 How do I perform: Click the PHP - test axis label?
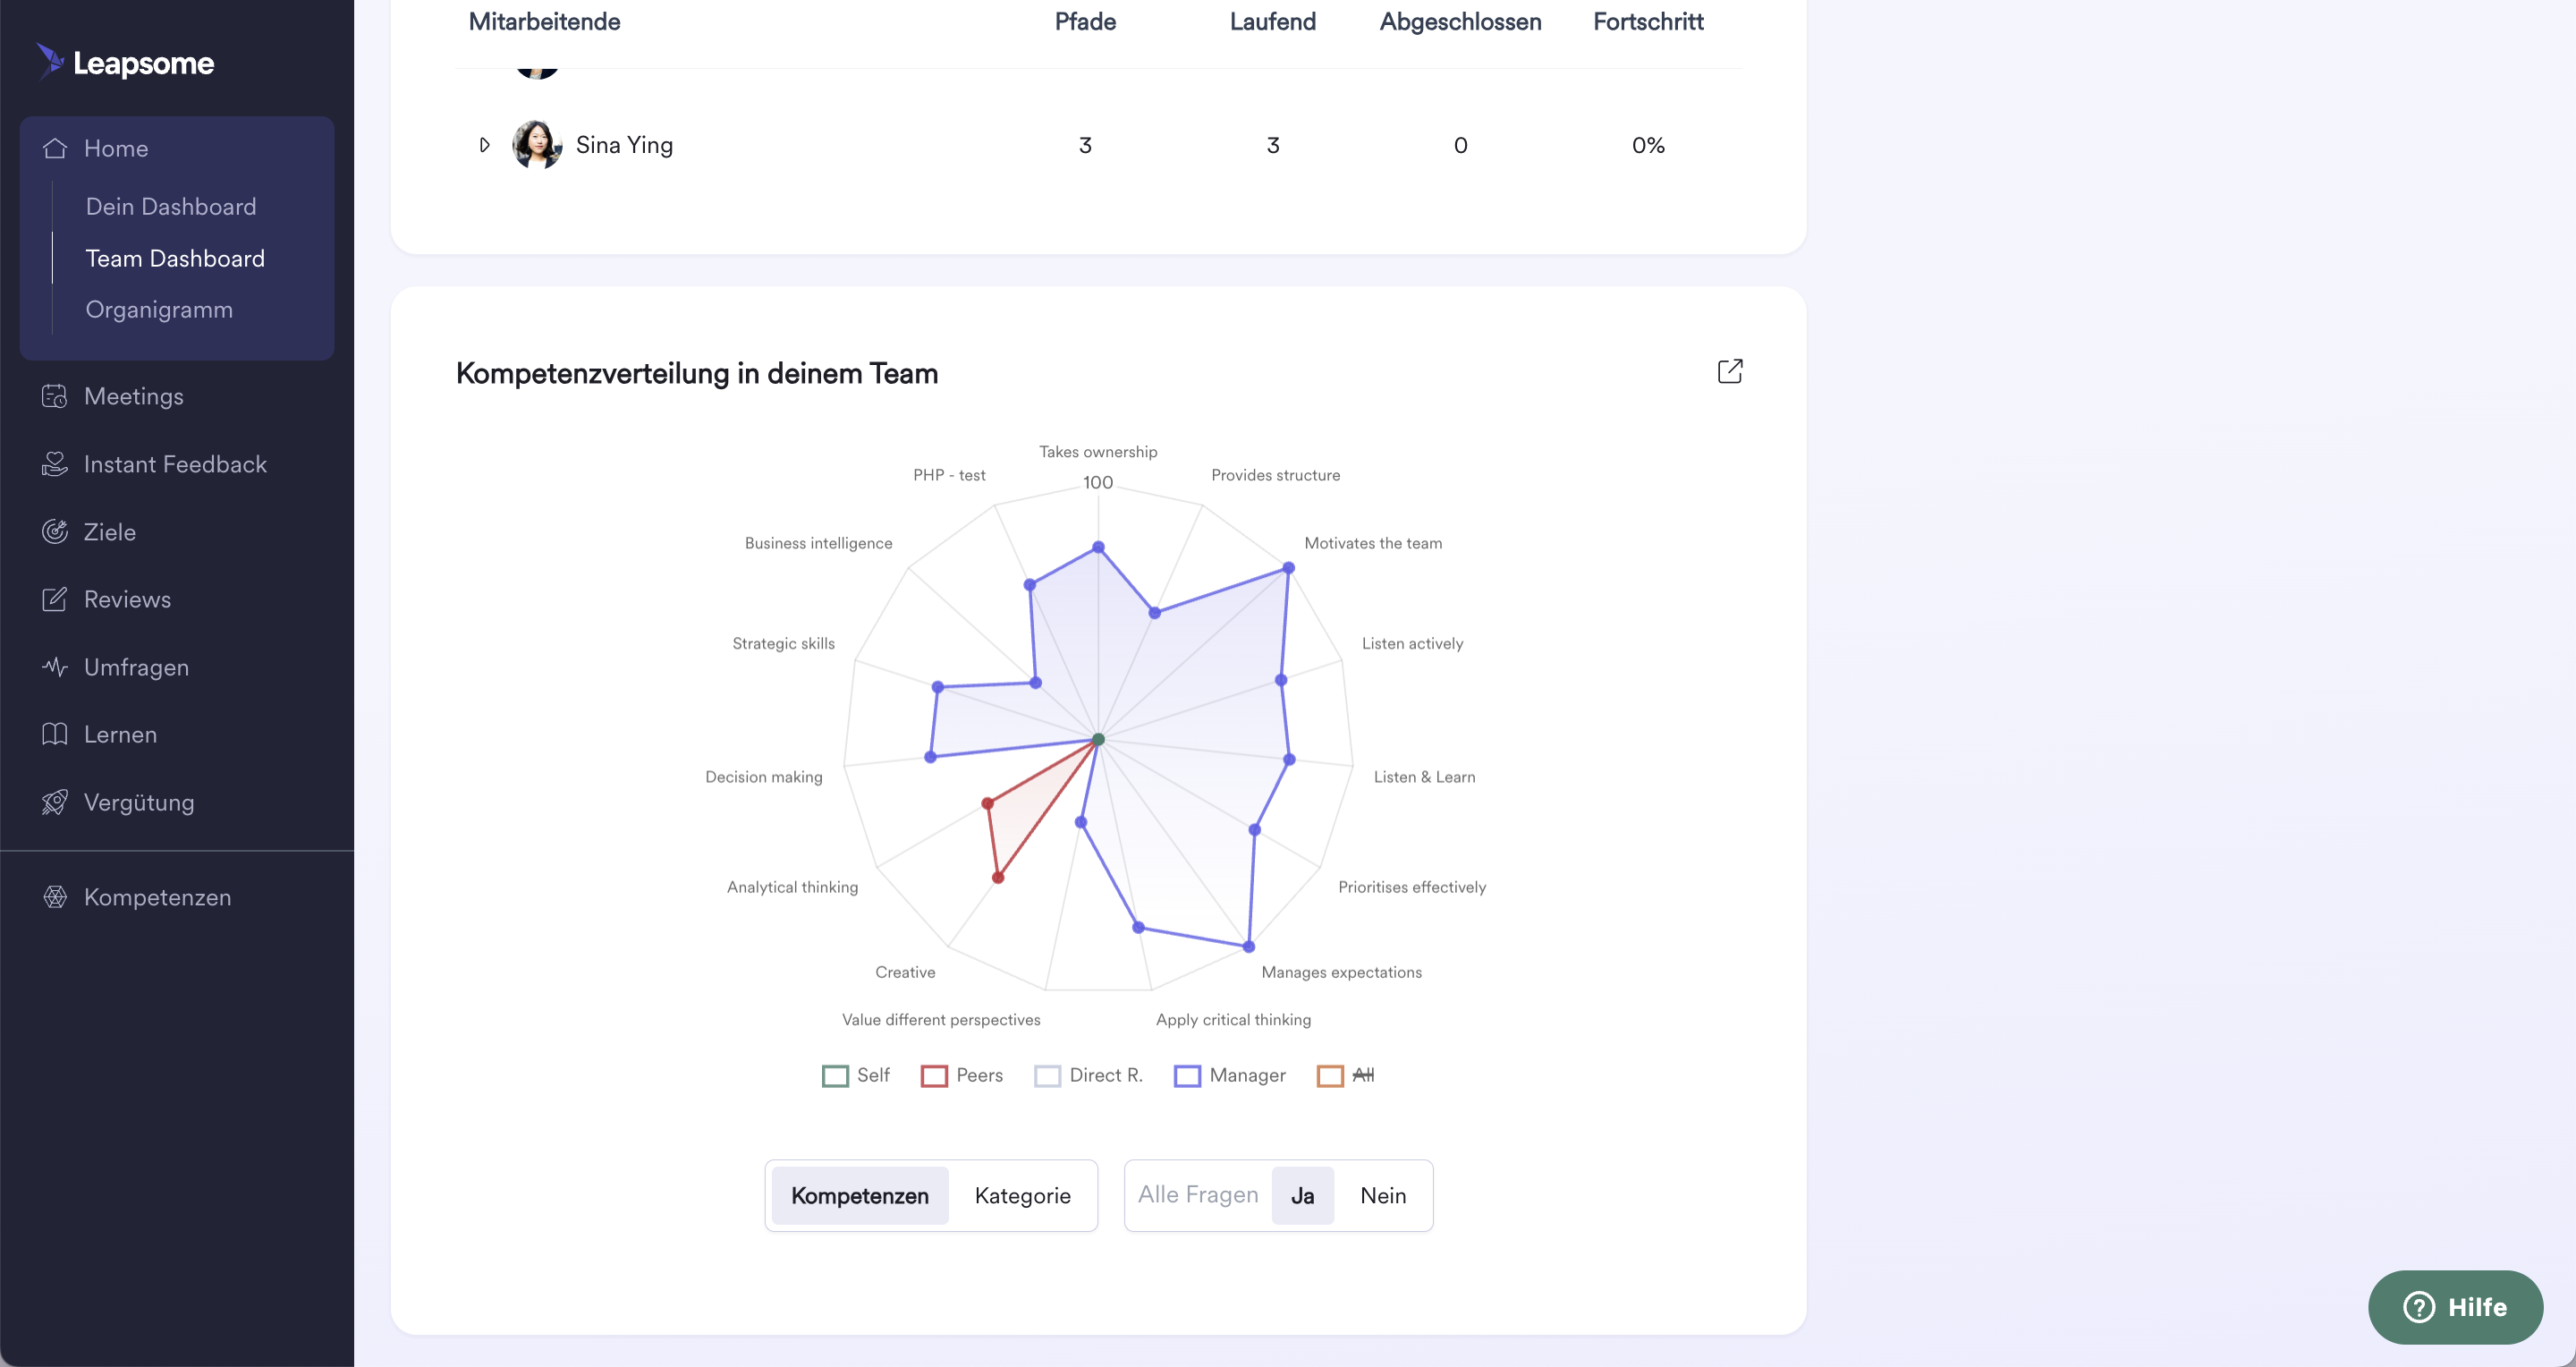(949, 475)
